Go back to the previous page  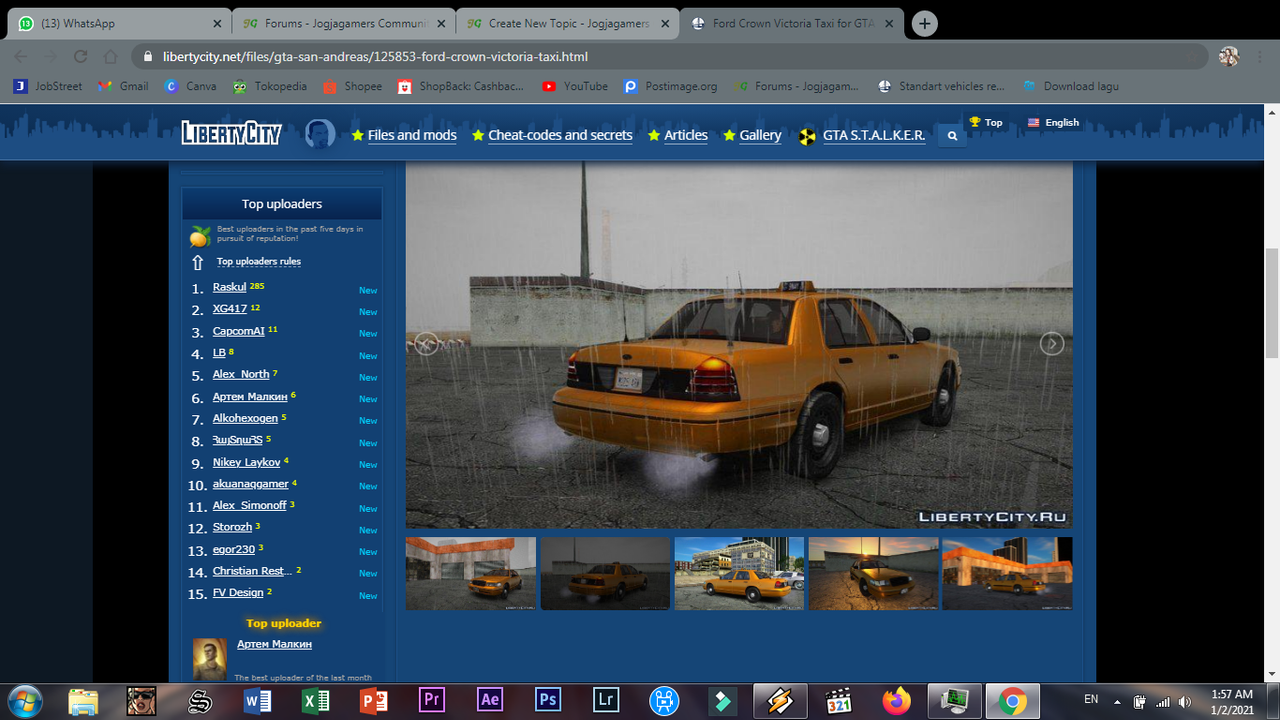[x=21, y=57]
